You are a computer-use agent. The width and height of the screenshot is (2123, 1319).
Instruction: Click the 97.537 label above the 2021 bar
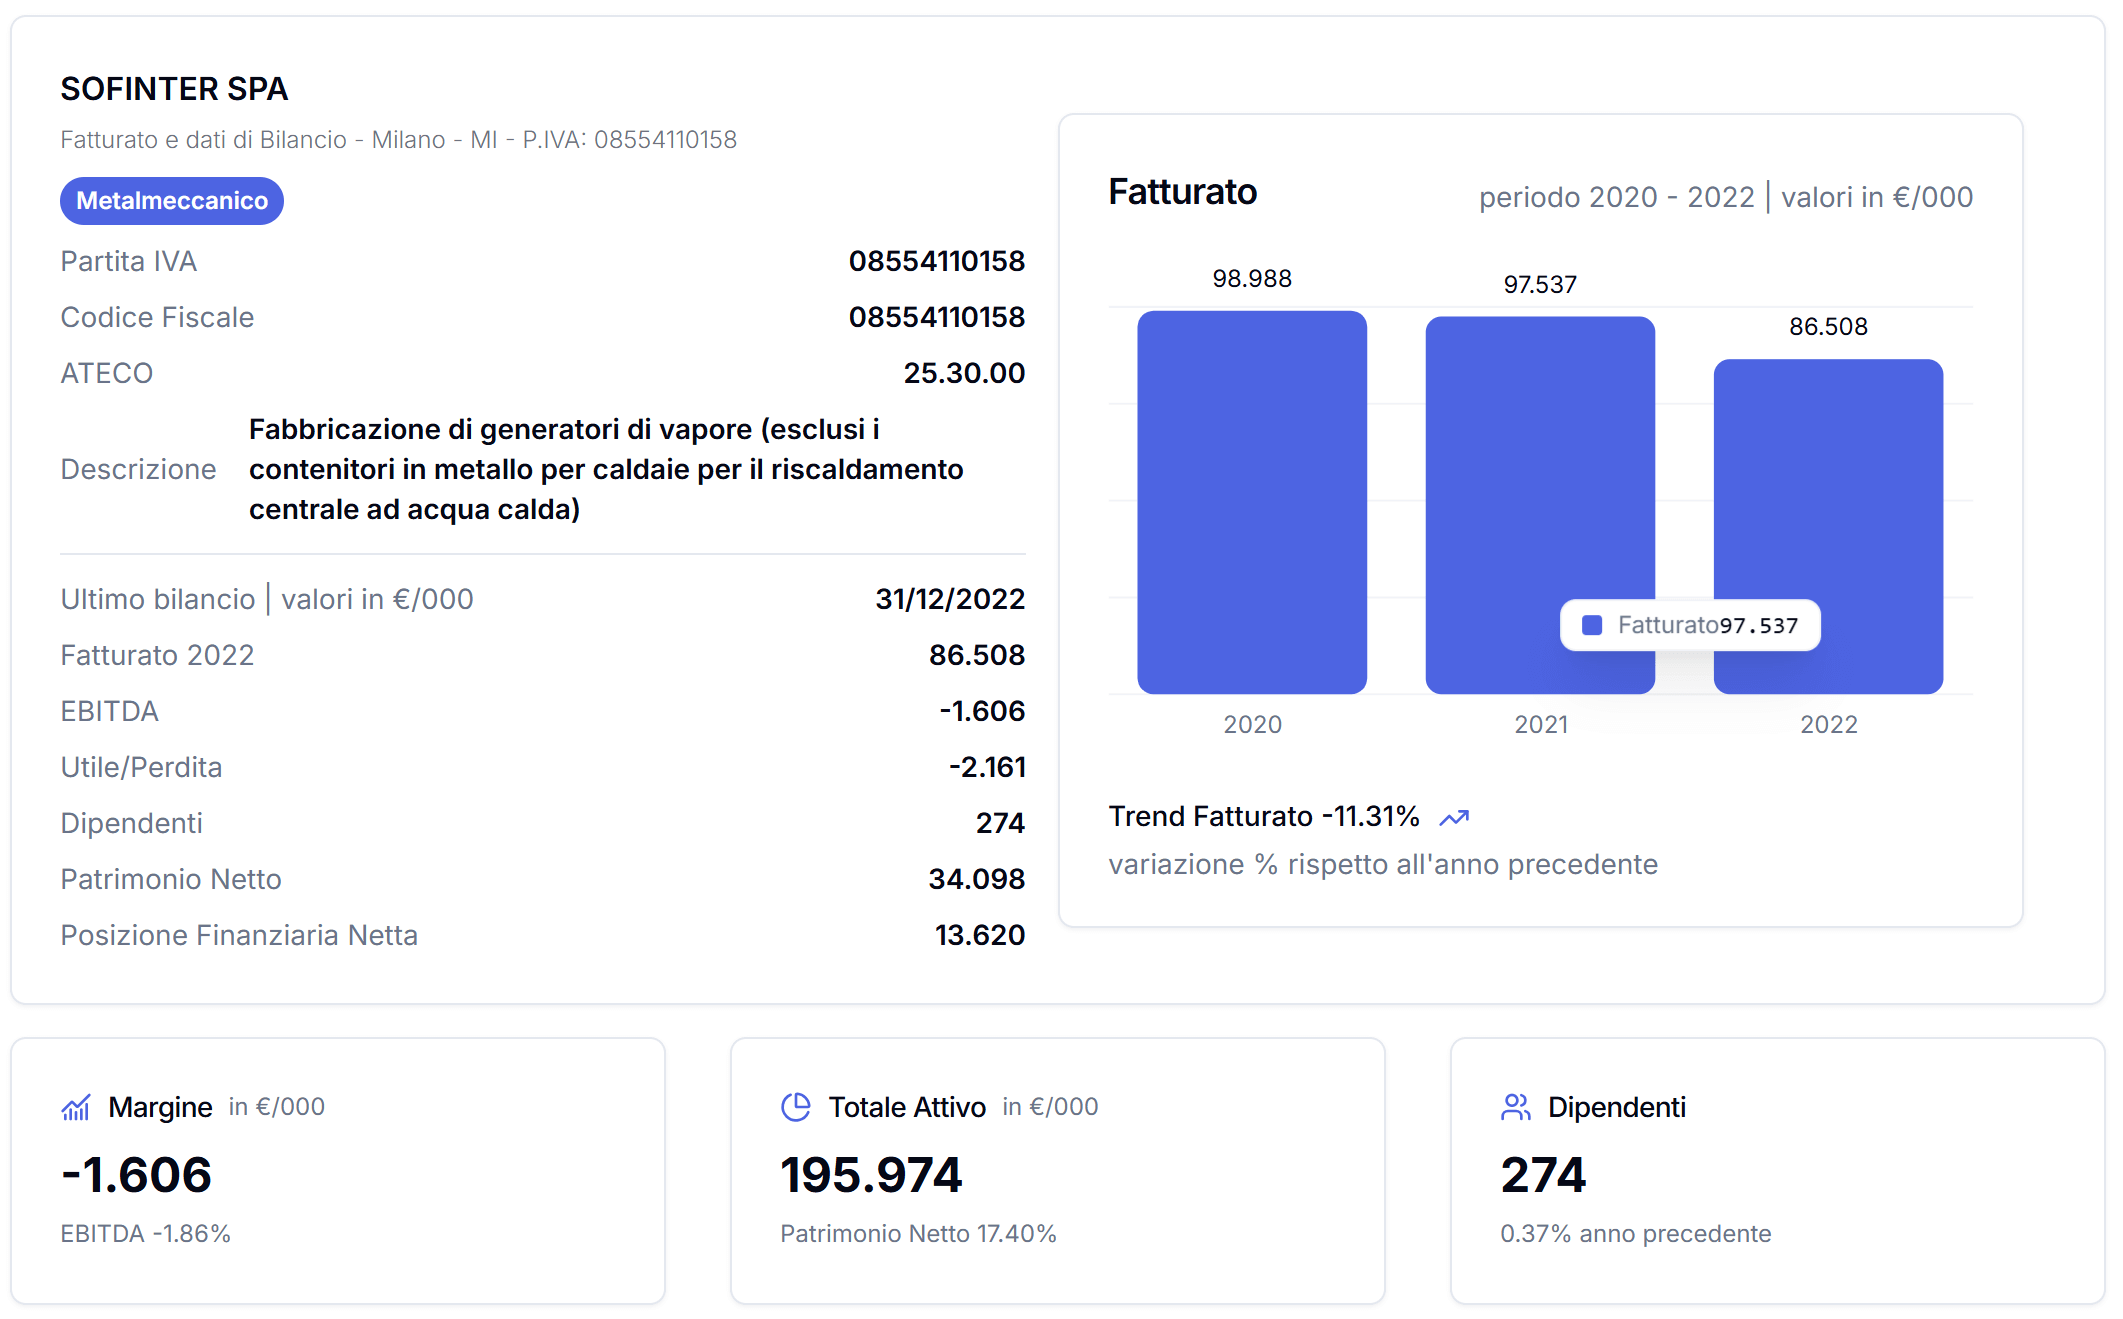(1540, 285)
